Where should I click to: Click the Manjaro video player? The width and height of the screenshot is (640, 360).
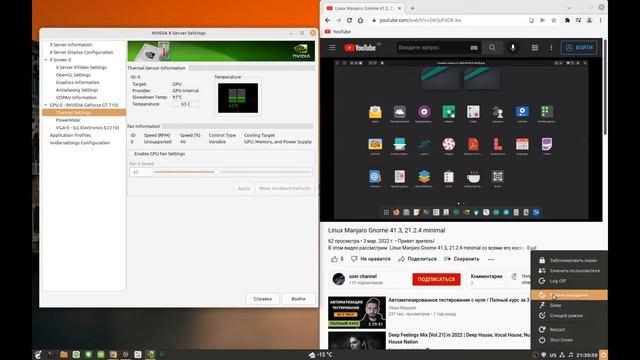[461, 140]
